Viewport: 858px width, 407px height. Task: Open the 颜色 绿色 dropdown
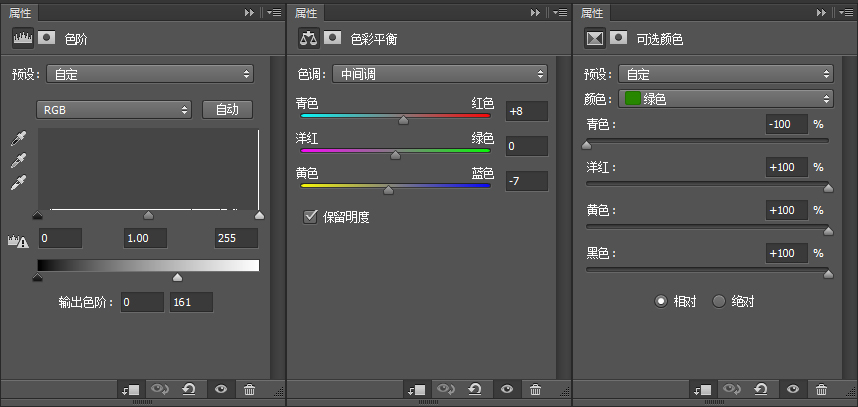pos(726,99)
